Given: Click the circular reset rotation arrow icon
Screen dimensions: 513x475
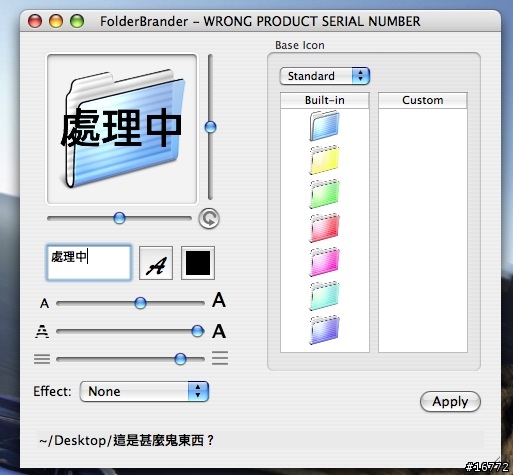Looking at the screenshot, I should (209, 219).
